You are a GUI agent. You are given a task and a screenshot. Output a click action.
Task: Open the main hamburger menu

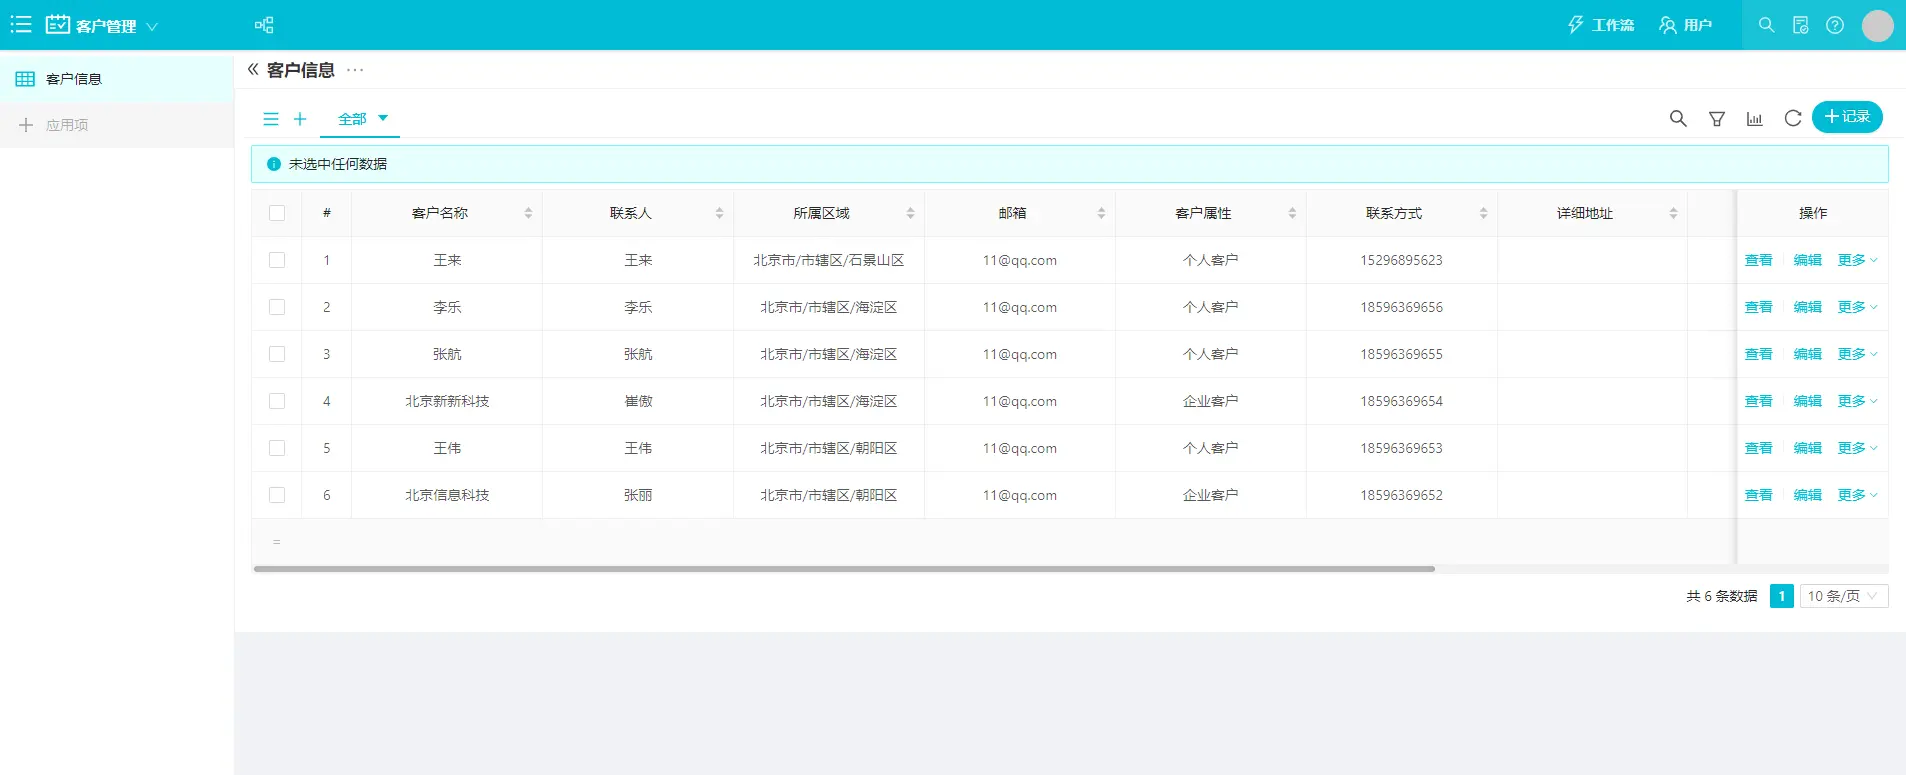(x=21, y=24)
